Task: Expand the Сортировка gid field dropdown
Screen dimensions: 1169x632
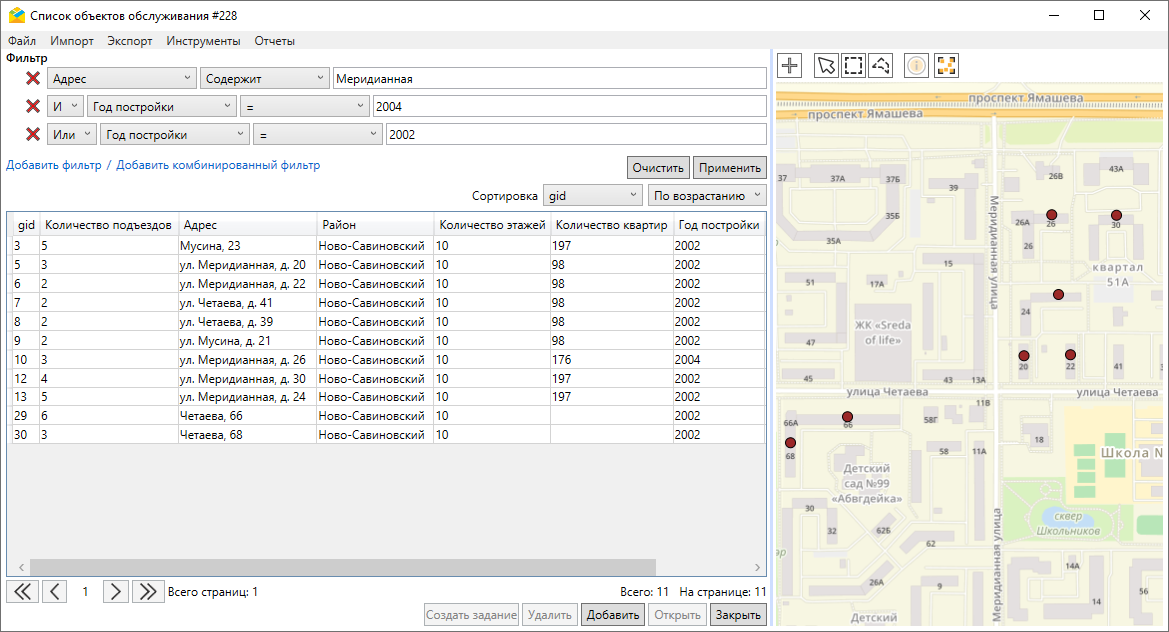Action: pos(592,195)
